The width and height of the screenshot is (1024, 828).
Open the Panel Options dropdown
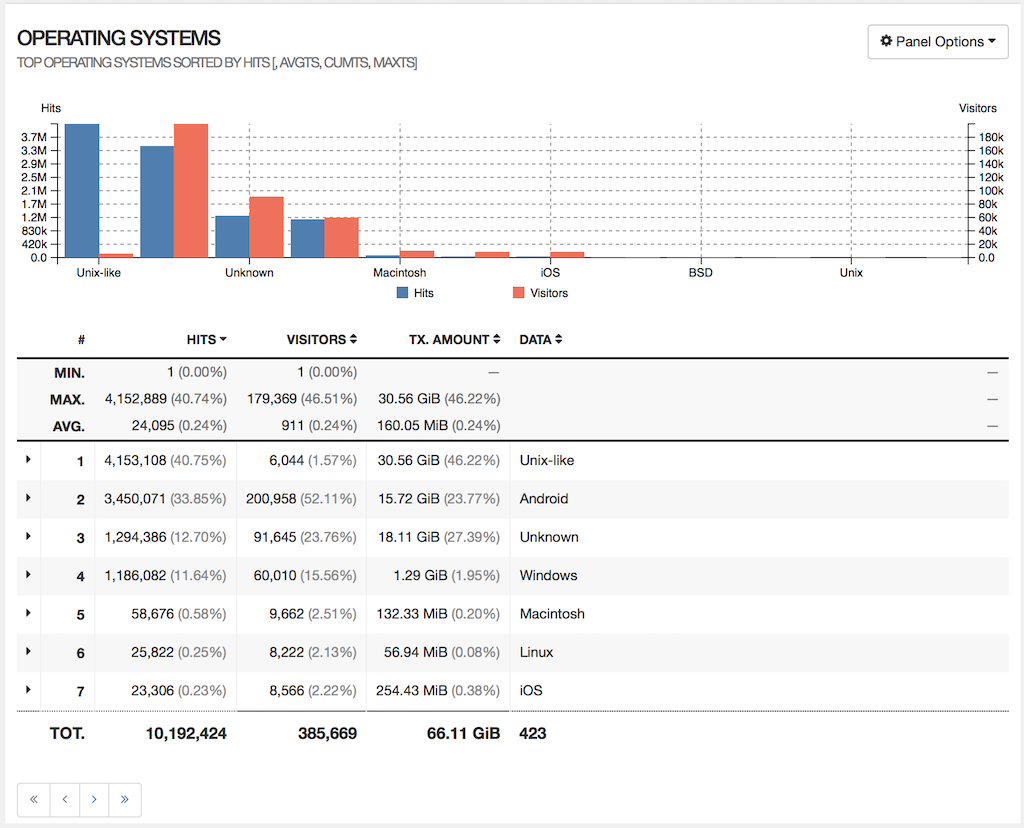tap(938, 42)
